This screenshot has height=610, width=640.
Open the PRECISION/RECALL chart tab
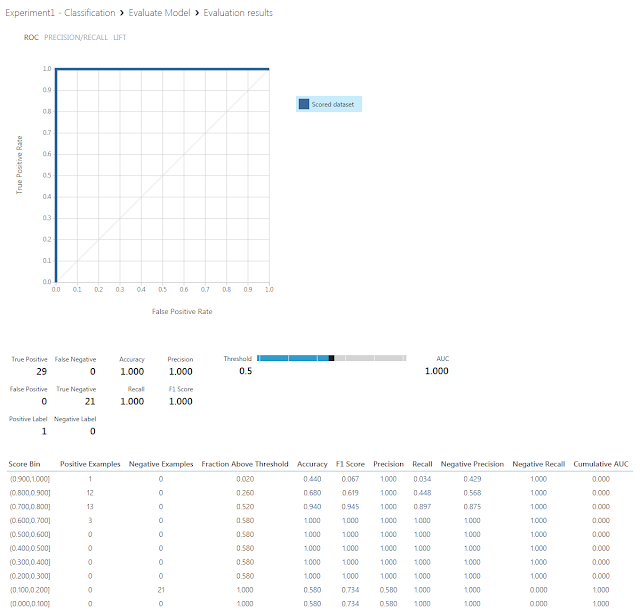76,37
